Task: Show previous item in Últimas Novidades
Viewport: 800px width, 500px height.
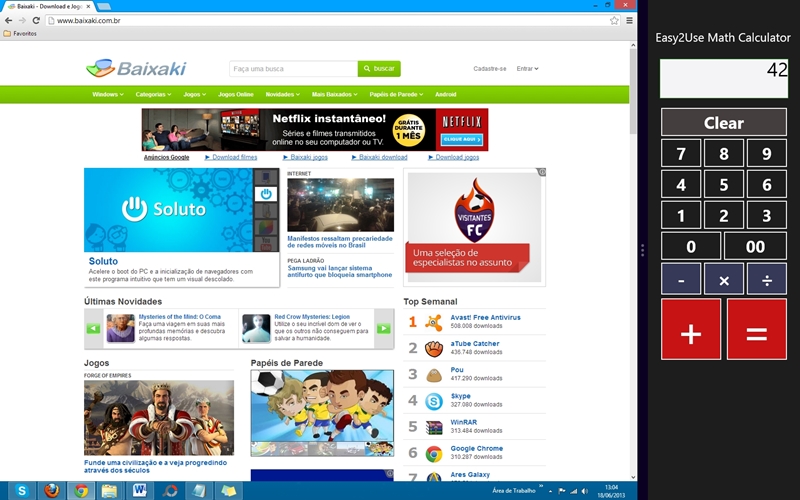Action: pos(93,329)
